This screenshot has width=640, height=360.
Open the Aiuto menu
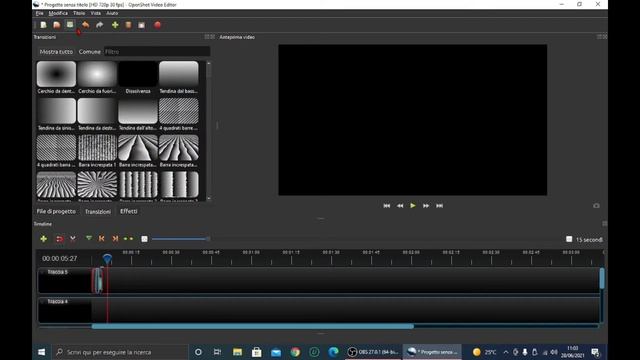pyautogui.click(x=112, y=13)
